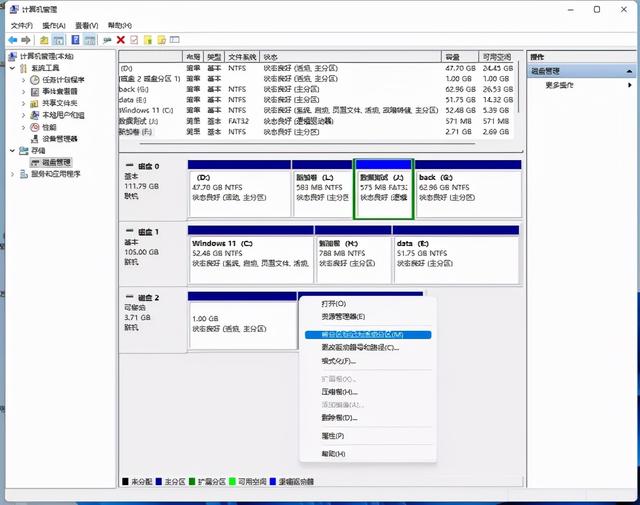Screen dimensions: 640x505
Task: Open the 操作(A) menu
Action: point(53,25)
